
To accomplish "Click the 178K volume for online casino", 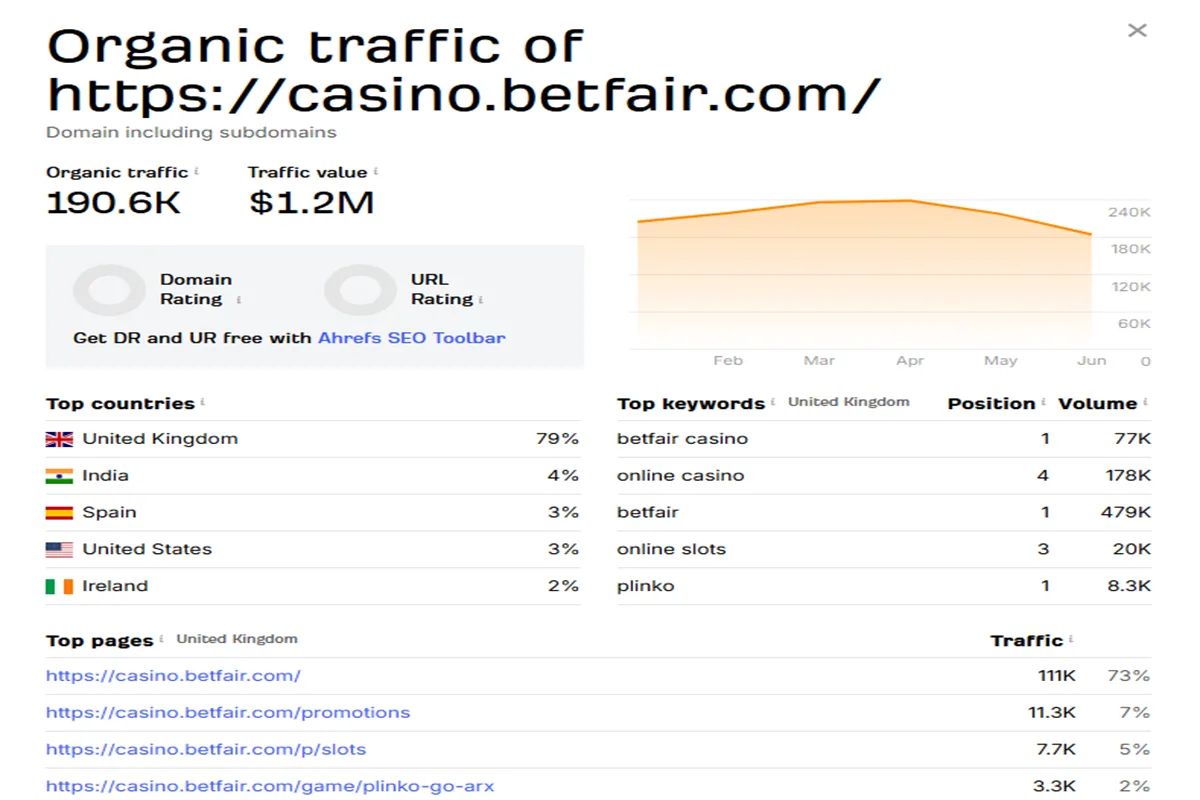I will coord(1129,476).
